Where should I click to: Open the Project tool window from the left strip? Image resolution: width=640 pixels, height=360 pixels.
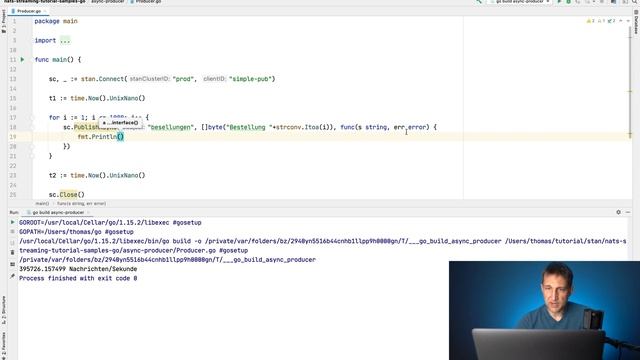pos(4,21)
